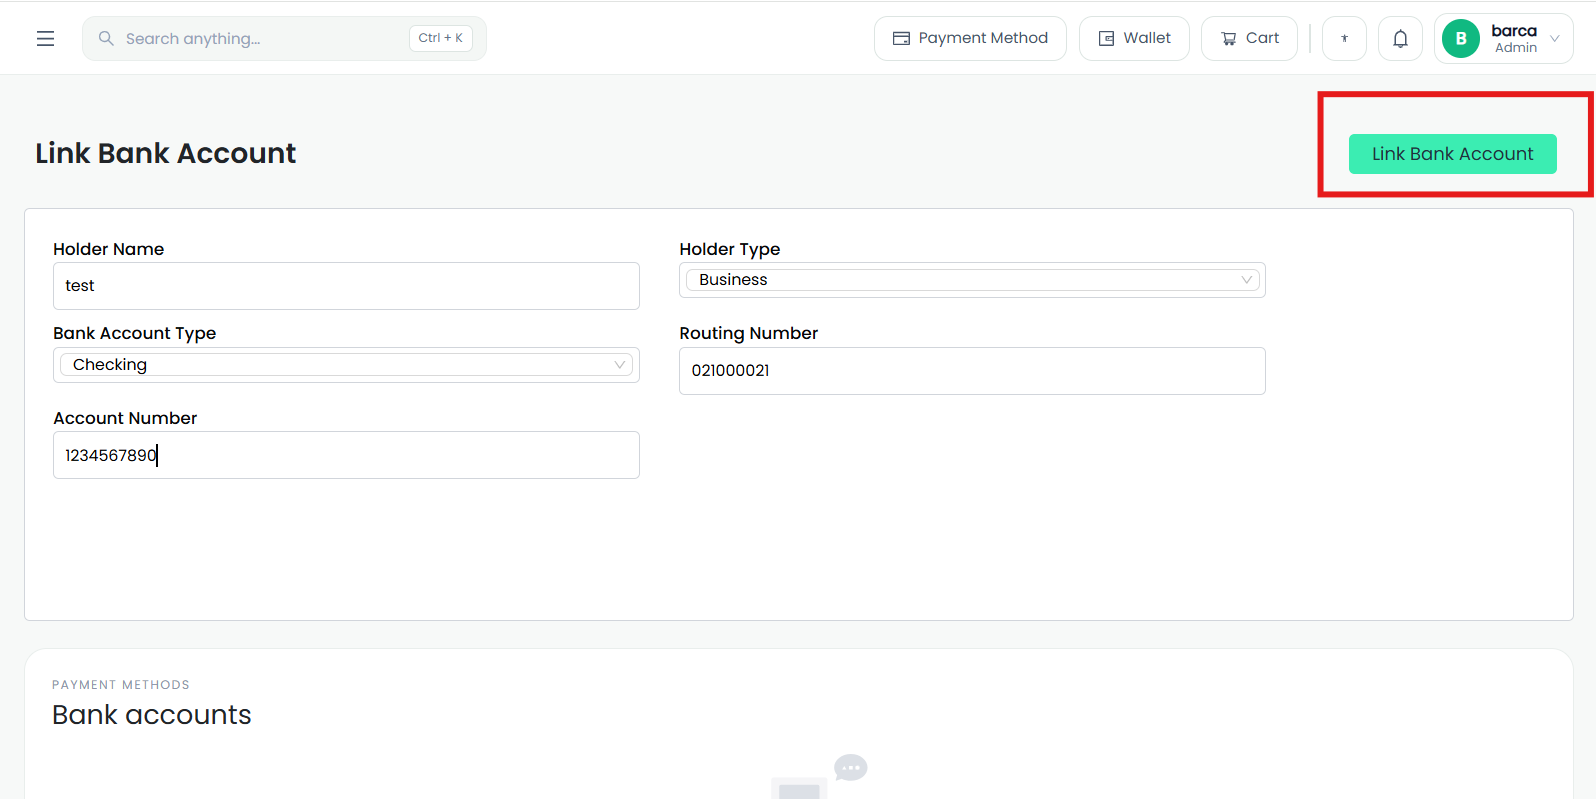Edit the Account Number field

346,455
